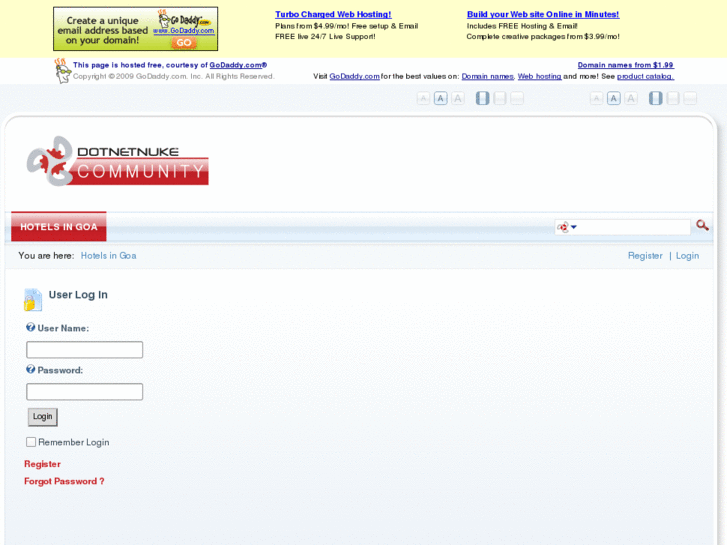
Task: Click the gray Login button
Action: coord(43,417)
